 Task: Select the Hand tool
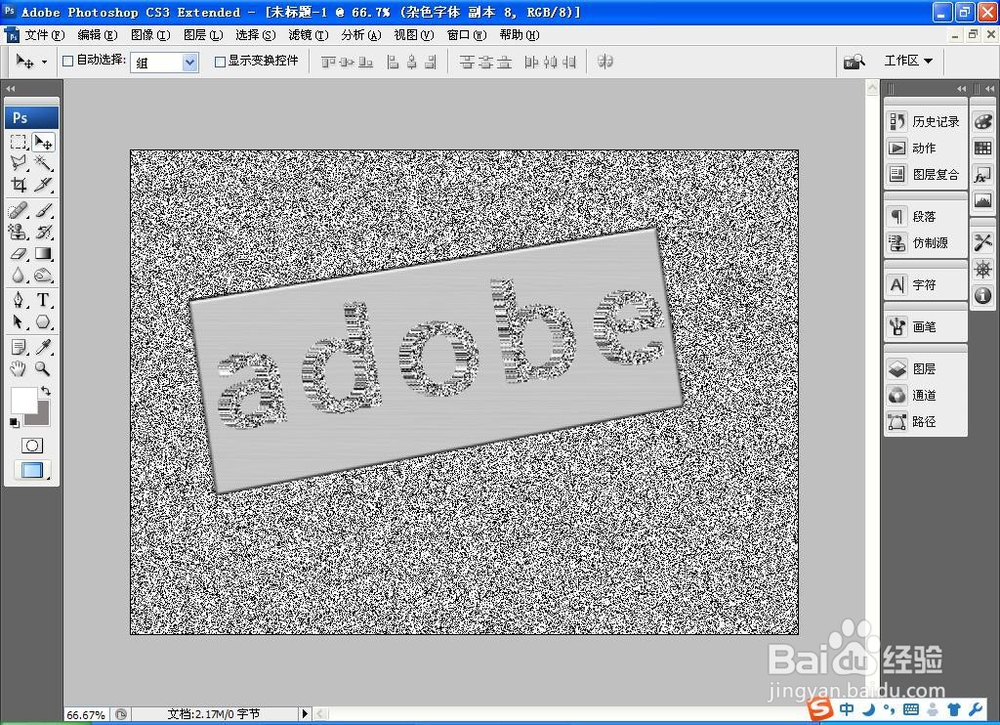pos(18,369)
